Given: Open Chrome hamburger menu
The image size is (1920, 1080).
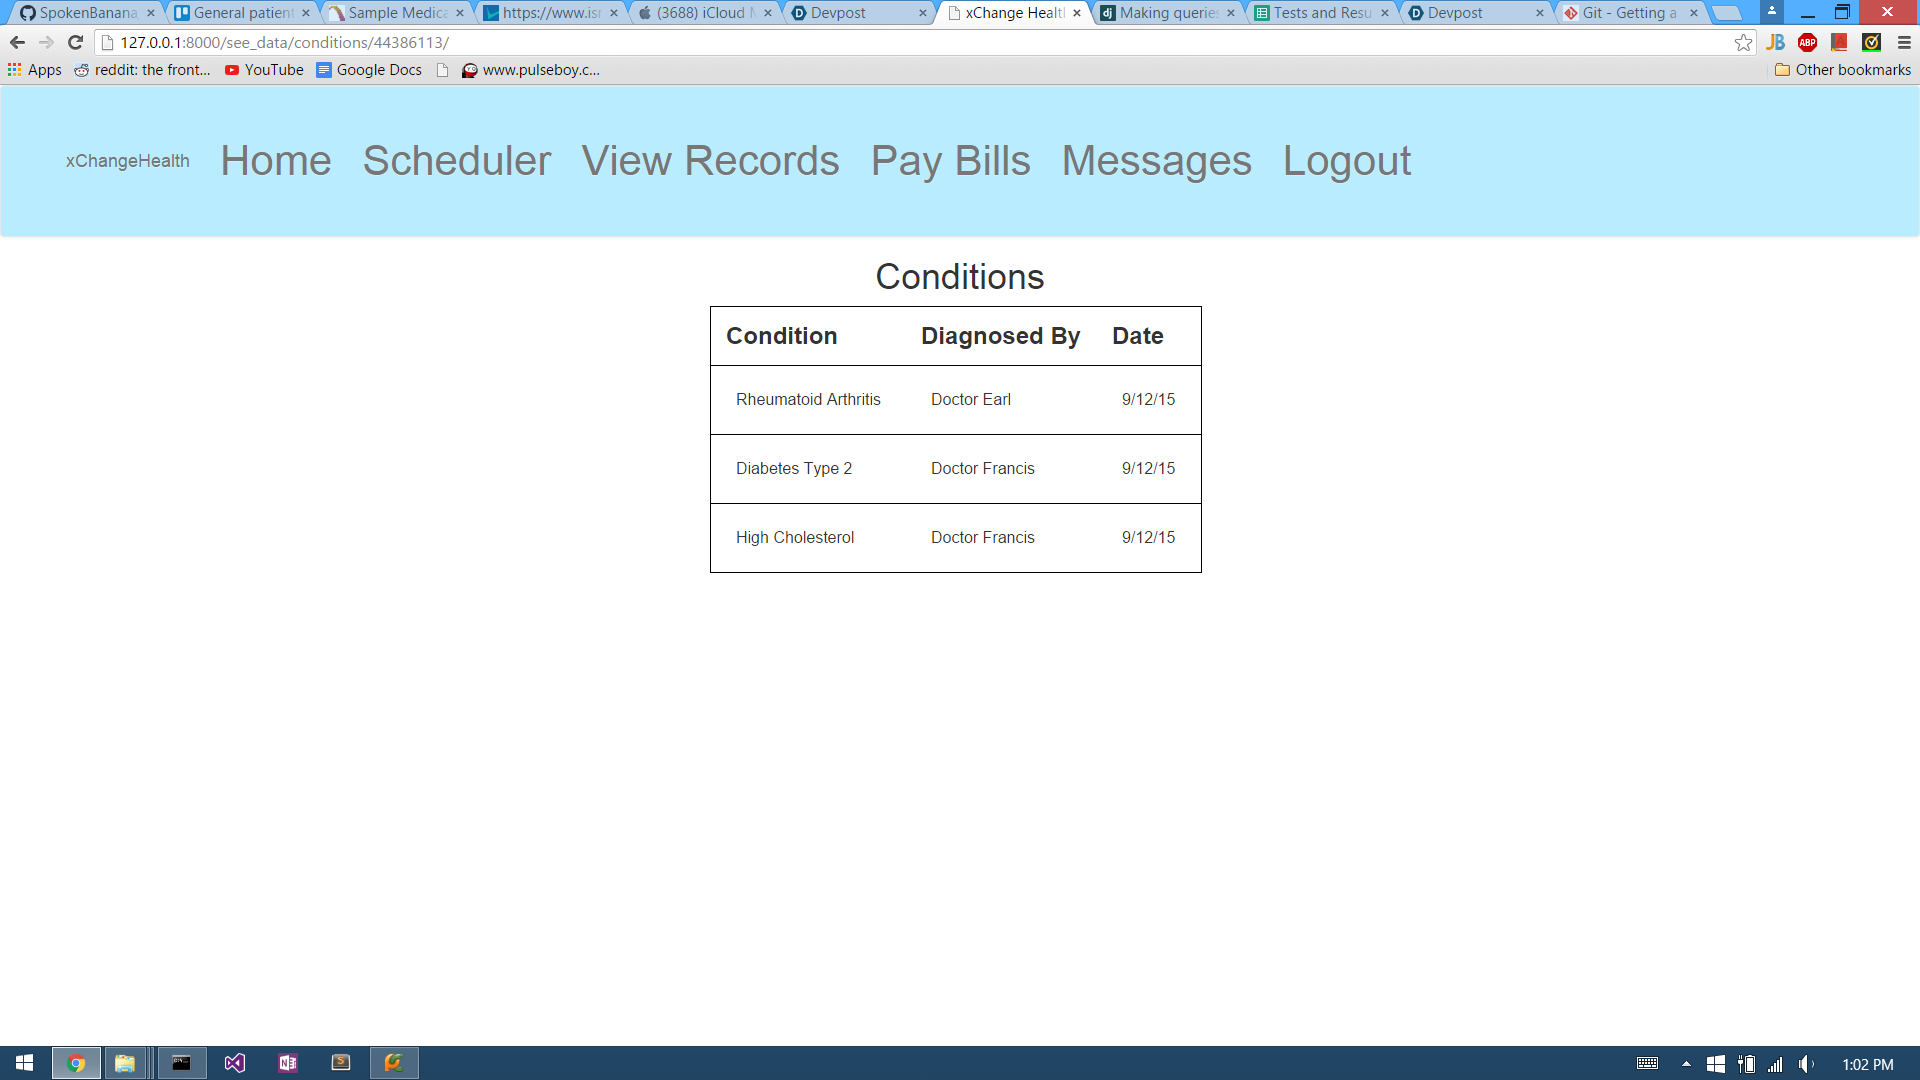Looking at the screenshot, I should [x=1904, y=42].
